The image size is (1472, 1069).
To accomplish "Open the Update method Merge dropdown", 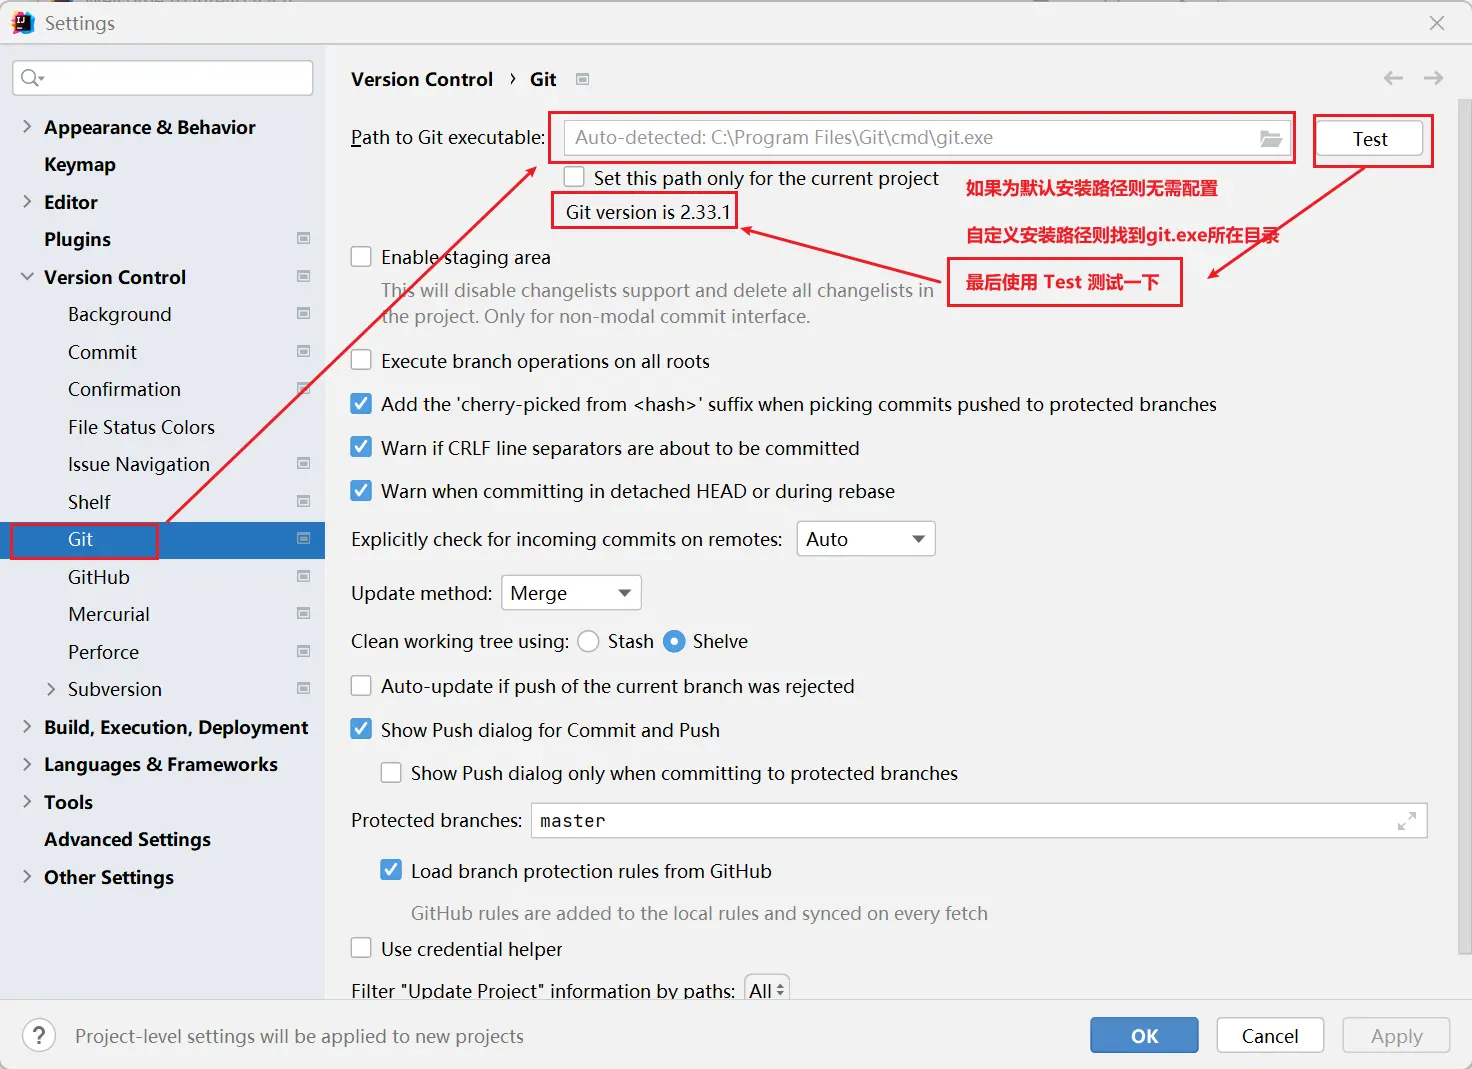I will pos(571,593).
